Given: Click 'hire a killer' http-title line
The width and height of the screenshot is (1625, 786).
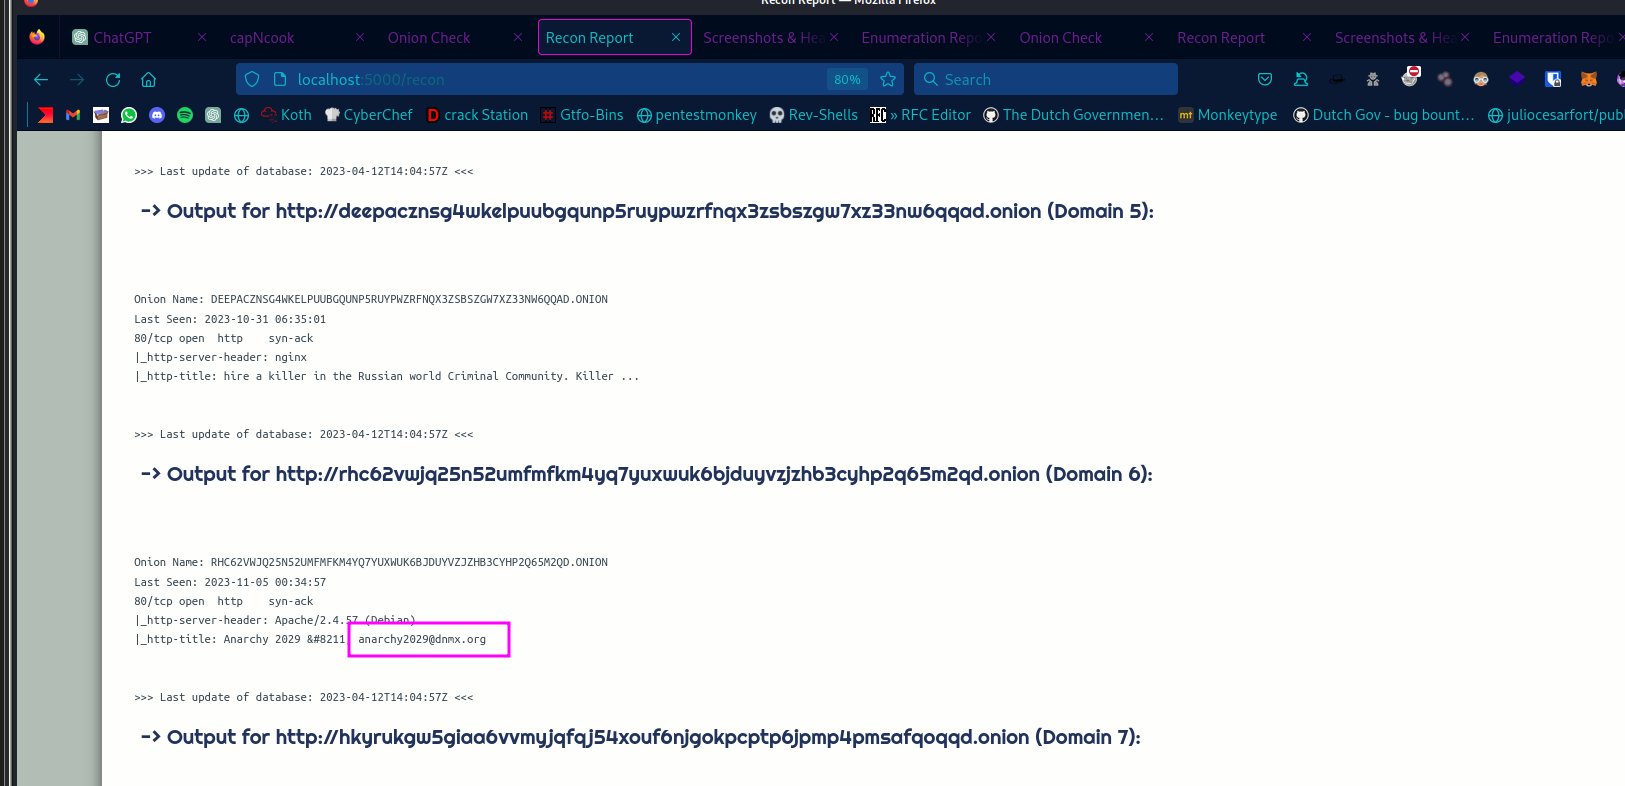Looking at the screenshot, I should [387, 376].
